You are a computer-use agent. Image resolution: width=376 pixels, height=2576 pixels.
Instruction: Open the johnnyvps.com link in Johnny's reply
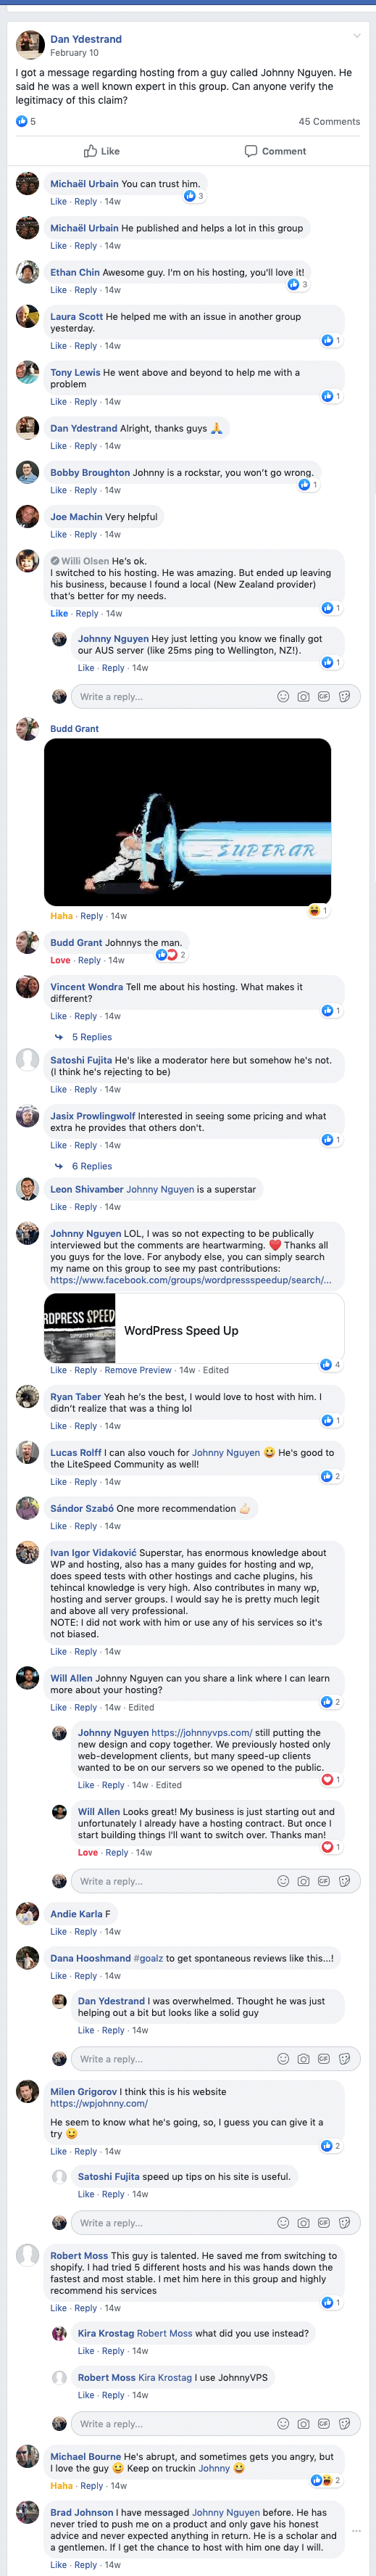pyautogui.click(x=201, y=1732)
